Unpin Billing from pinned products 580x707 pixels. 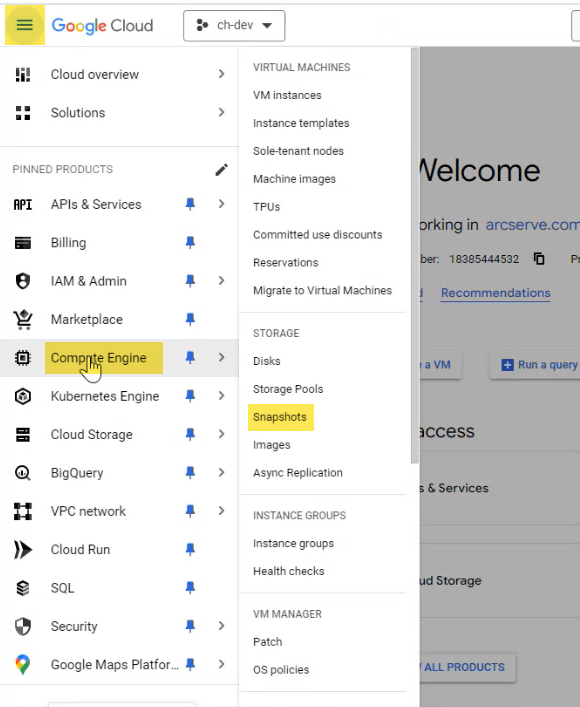(x=190, y=243)
